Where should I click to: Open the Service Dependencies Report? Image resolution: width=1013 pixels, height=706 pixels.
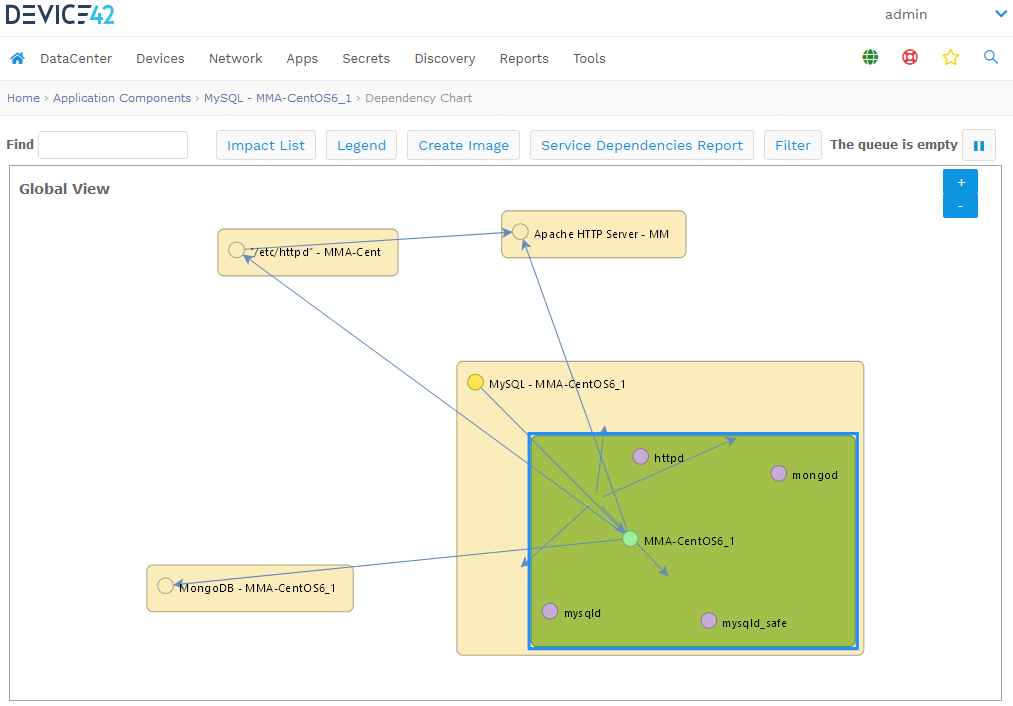642,145
